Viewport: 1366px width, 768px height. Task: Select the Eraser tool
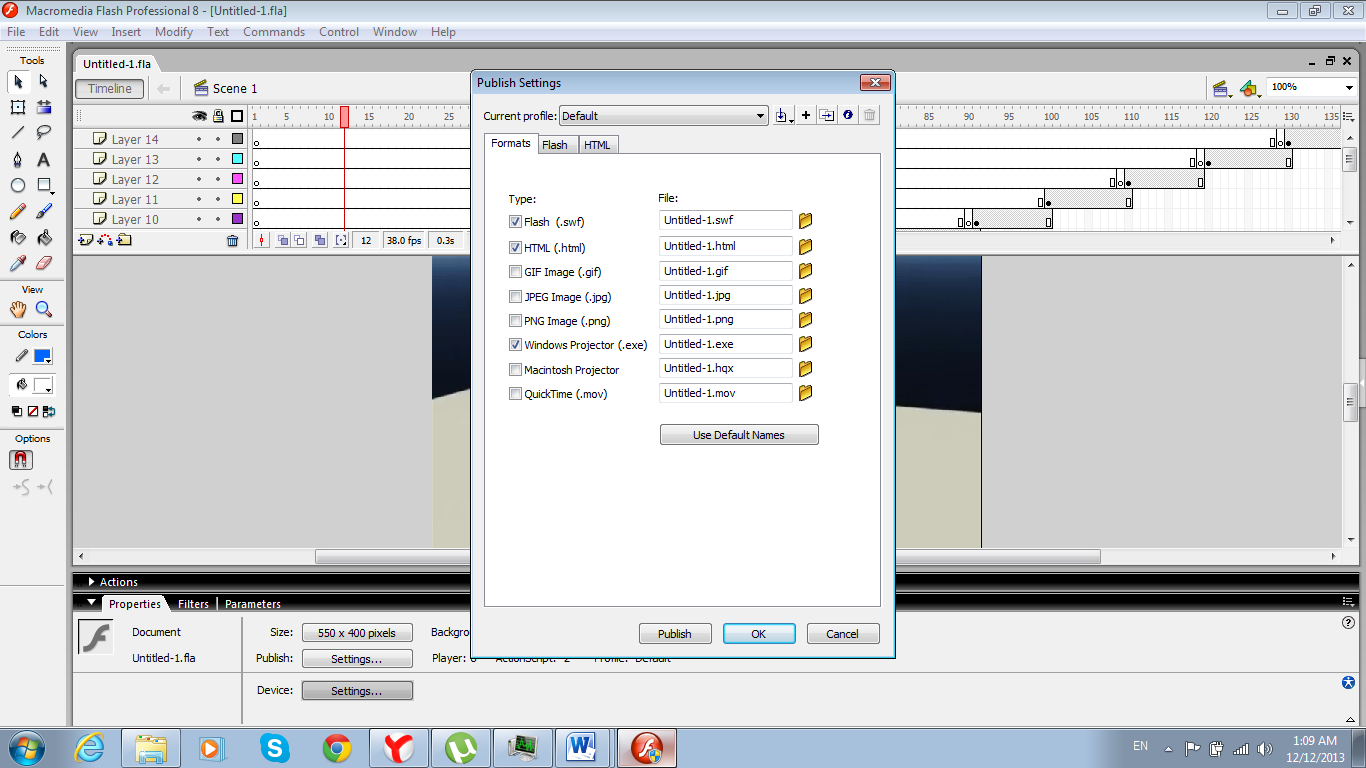coord(44,263)
